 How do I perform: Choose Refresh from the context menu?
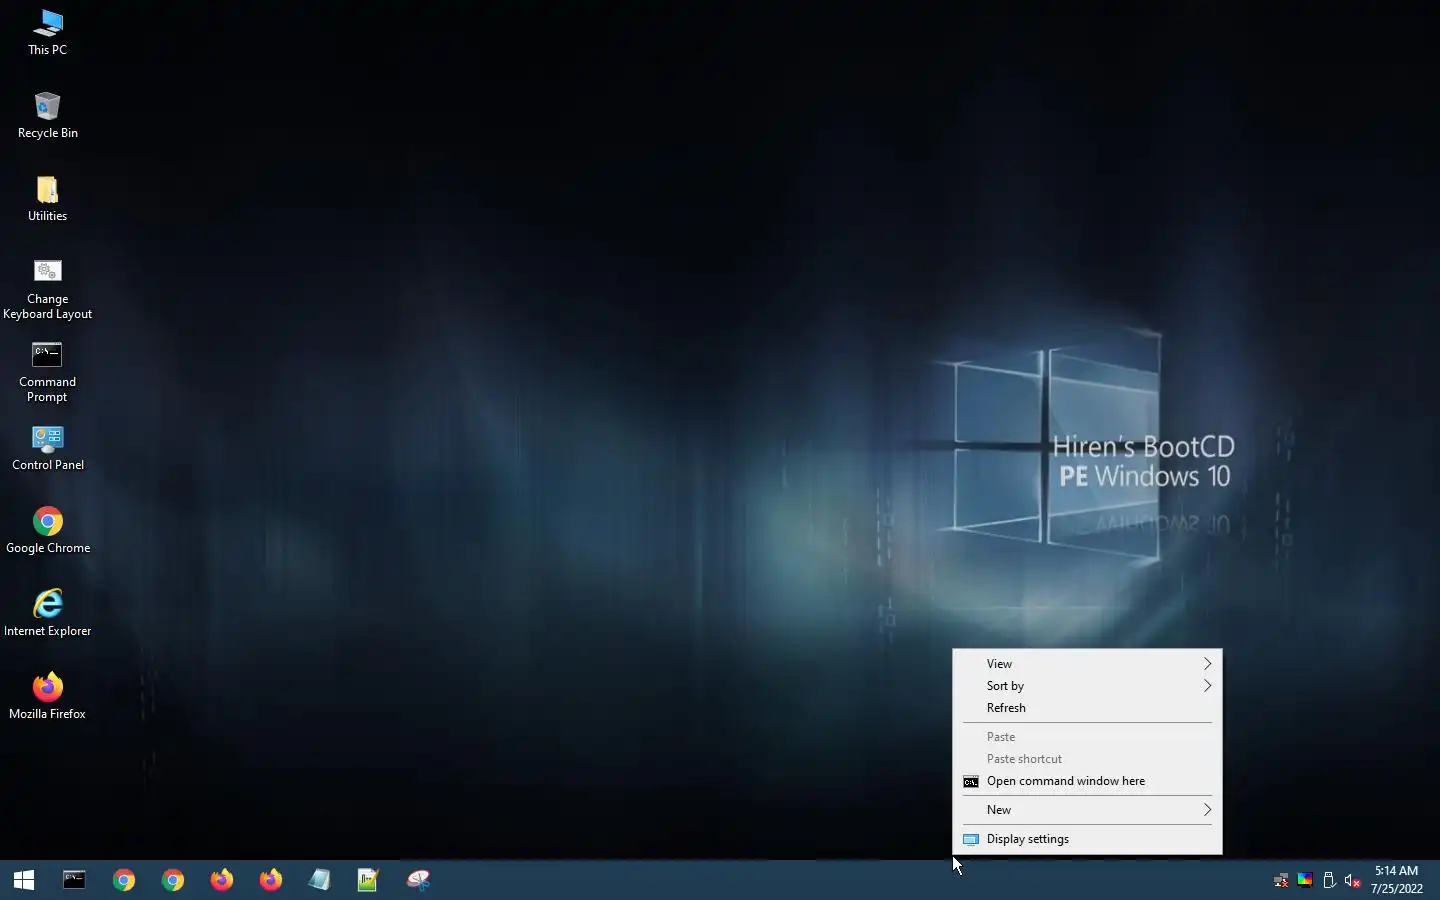[x=1087, y=708]
